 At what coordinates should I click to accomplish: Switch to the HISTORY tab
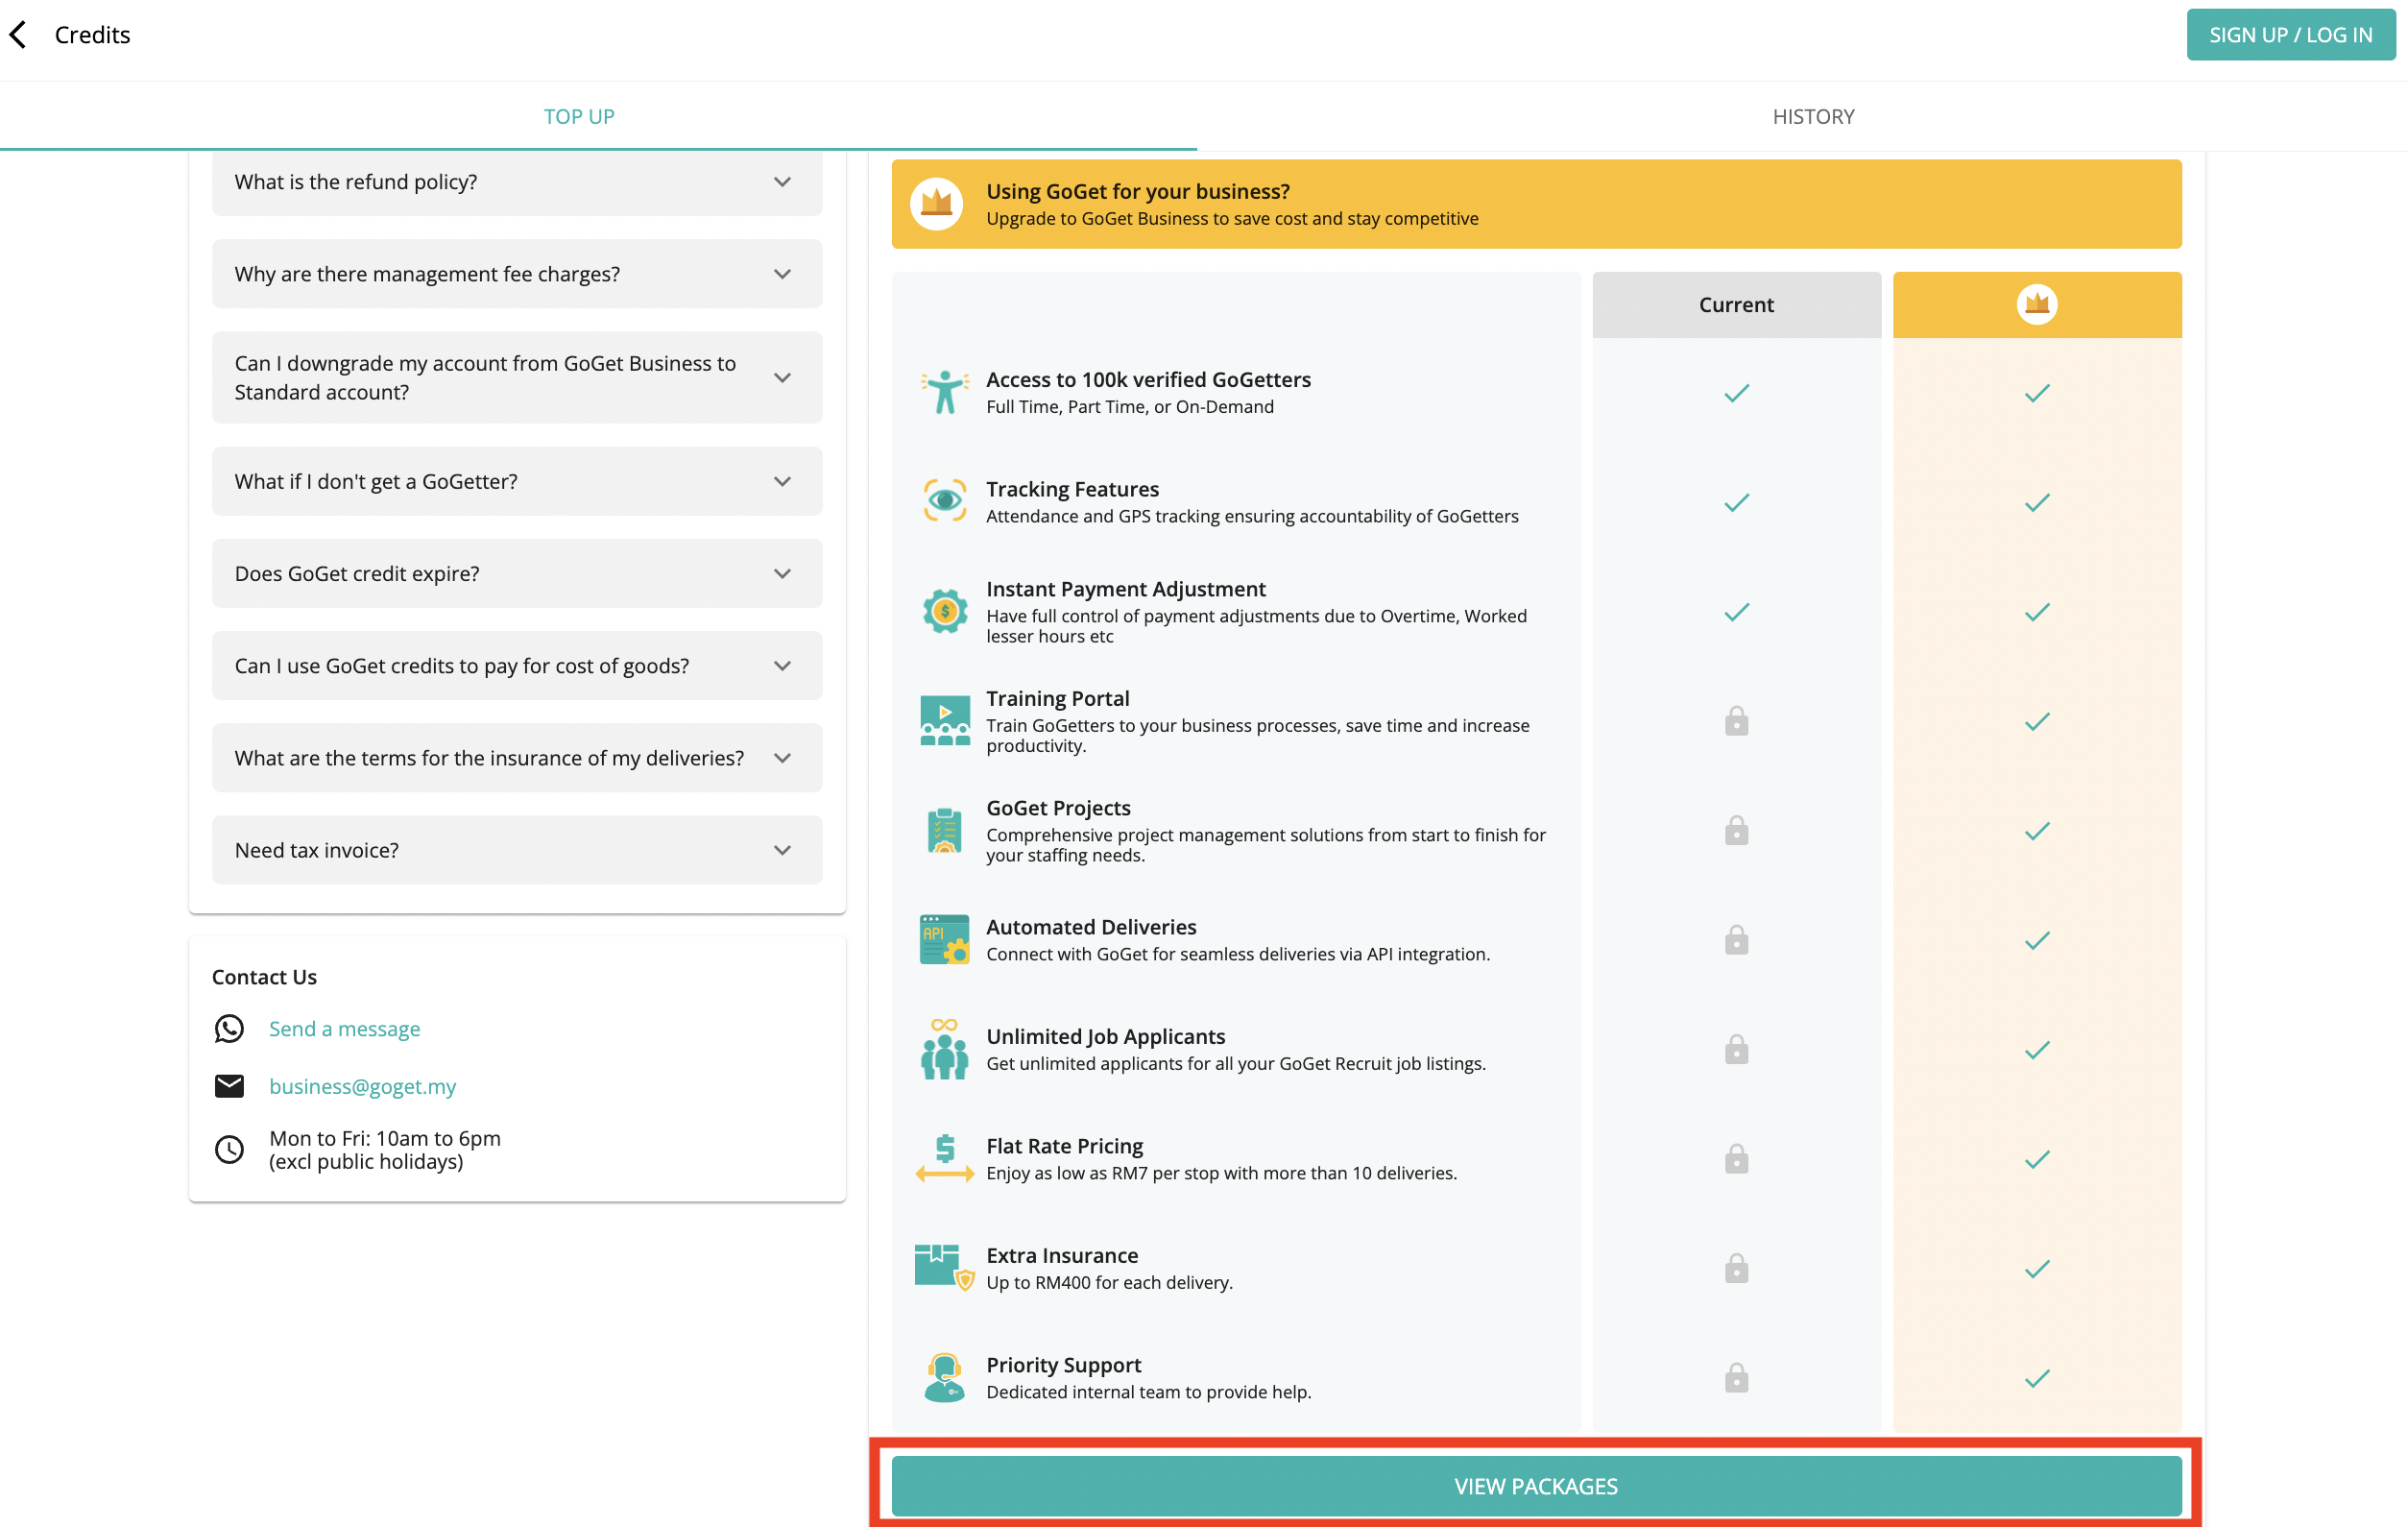tap(1813, 116)
